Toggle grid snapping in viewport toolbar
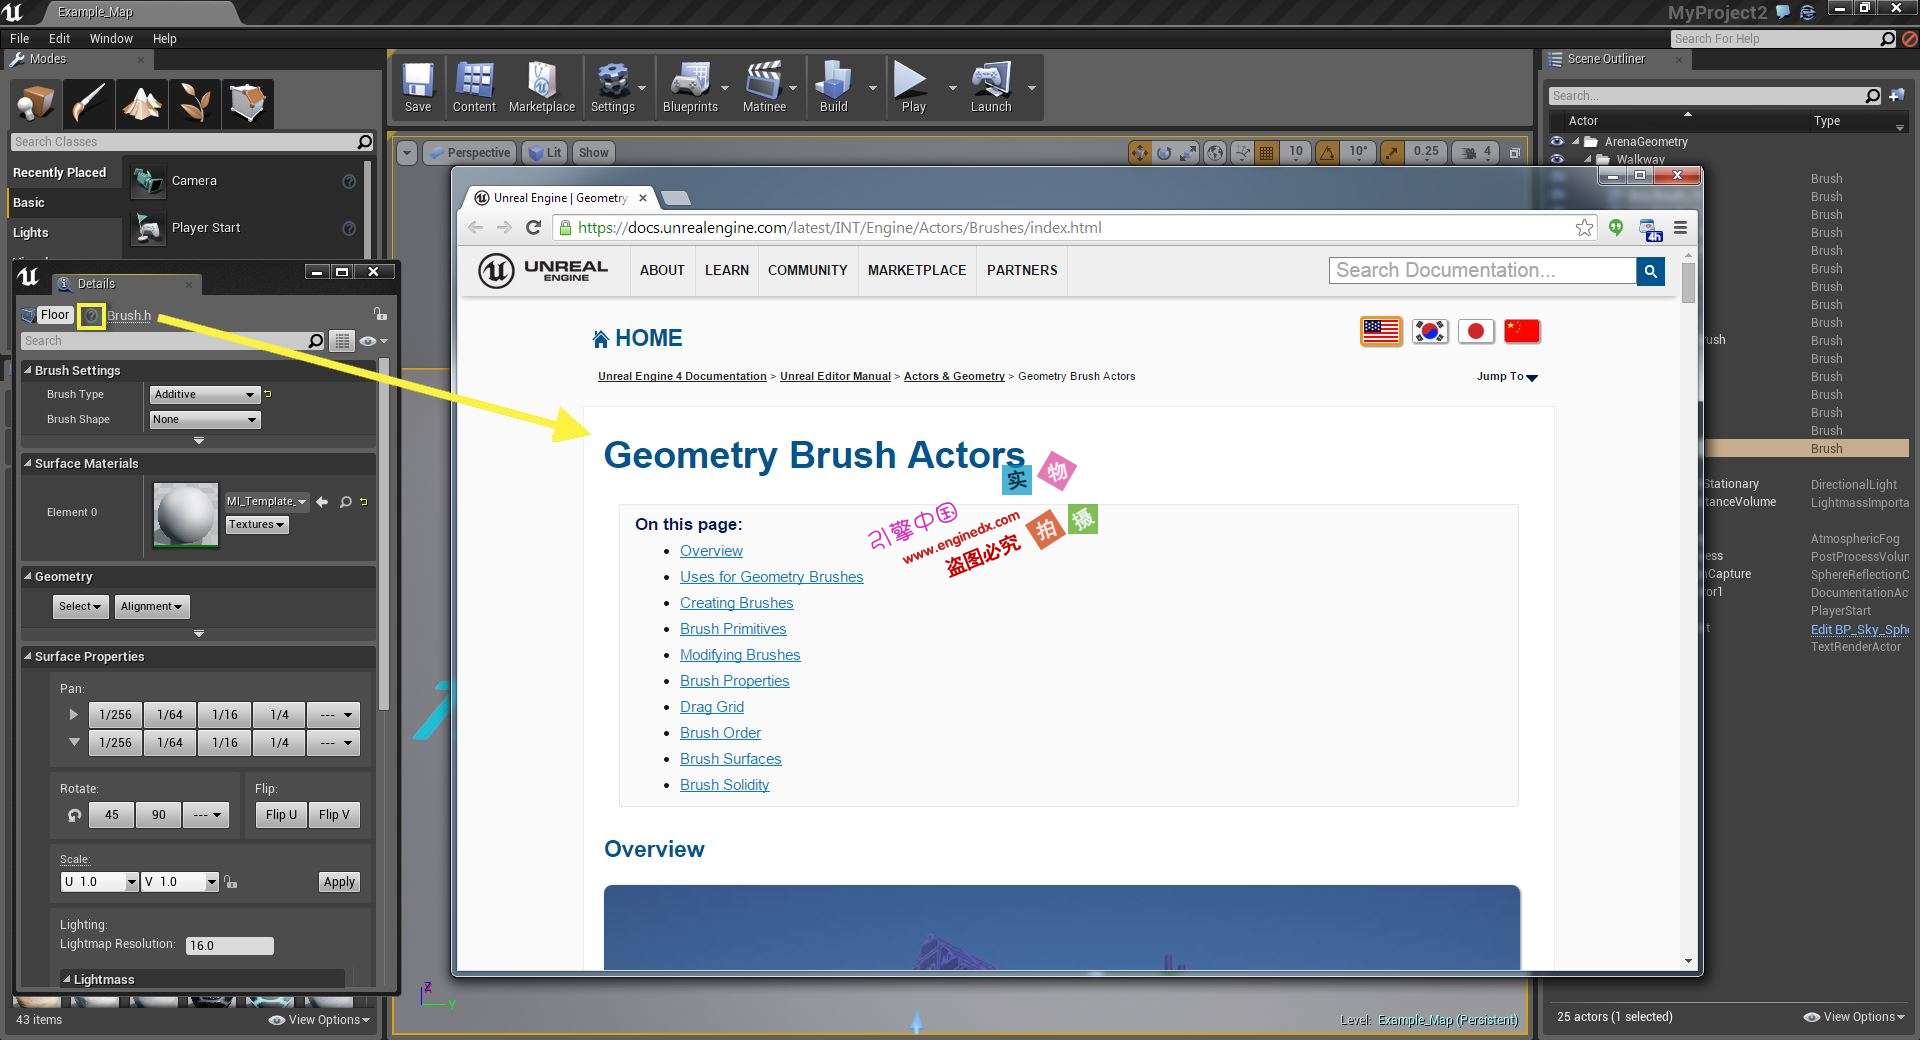 coord(1267,153)
